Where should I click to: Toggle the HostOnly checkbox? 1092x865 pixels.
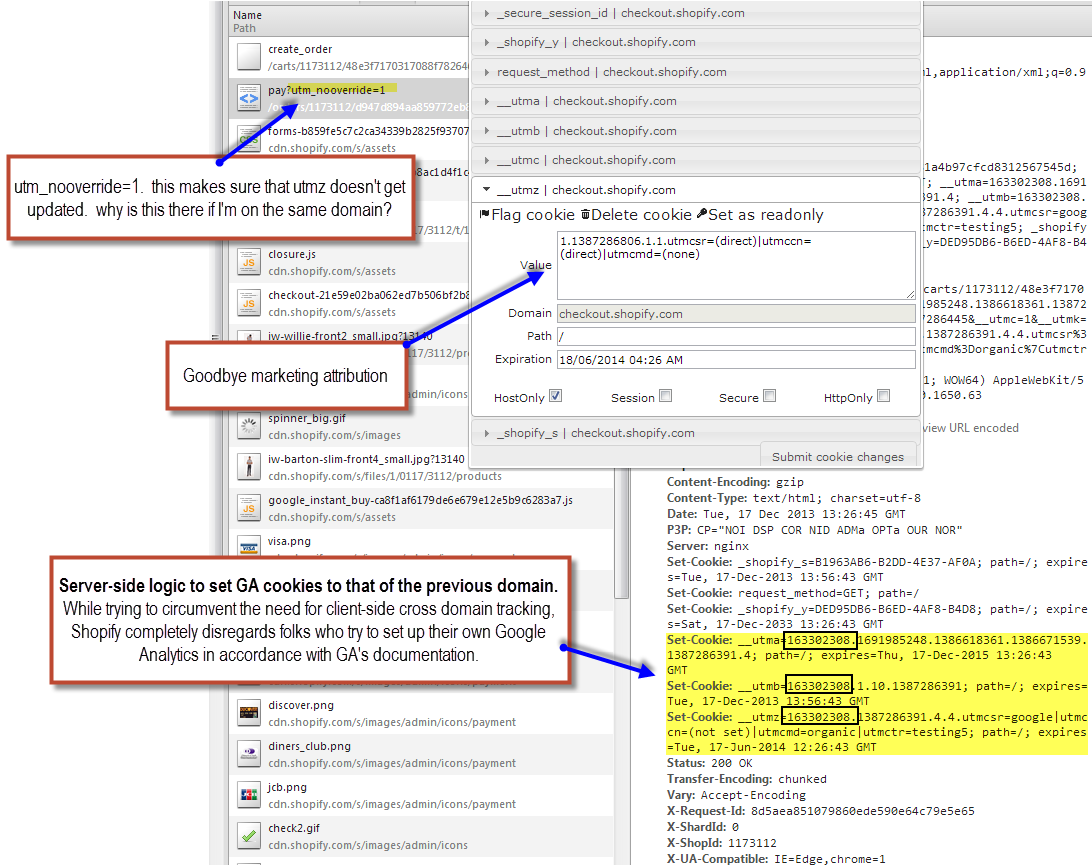pos(555,396)
